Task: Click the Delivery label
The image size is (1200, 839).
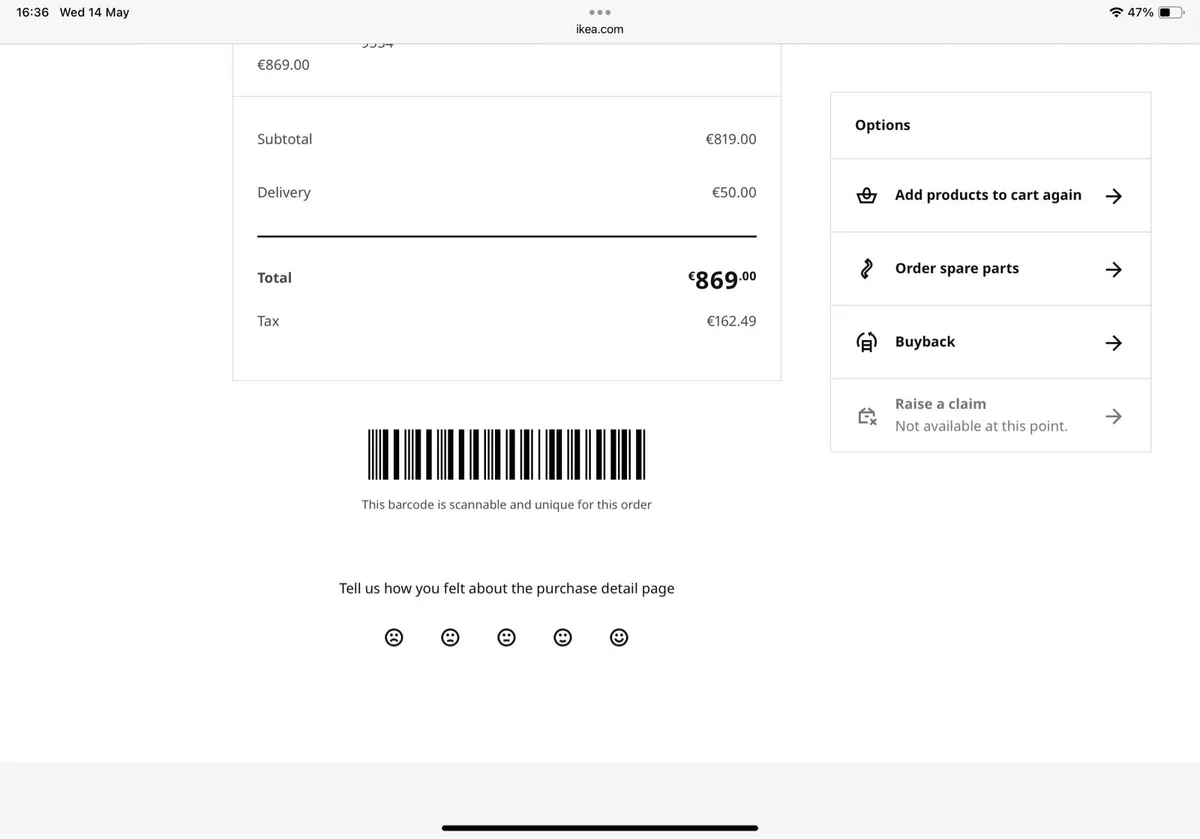Action: (284, 192)
